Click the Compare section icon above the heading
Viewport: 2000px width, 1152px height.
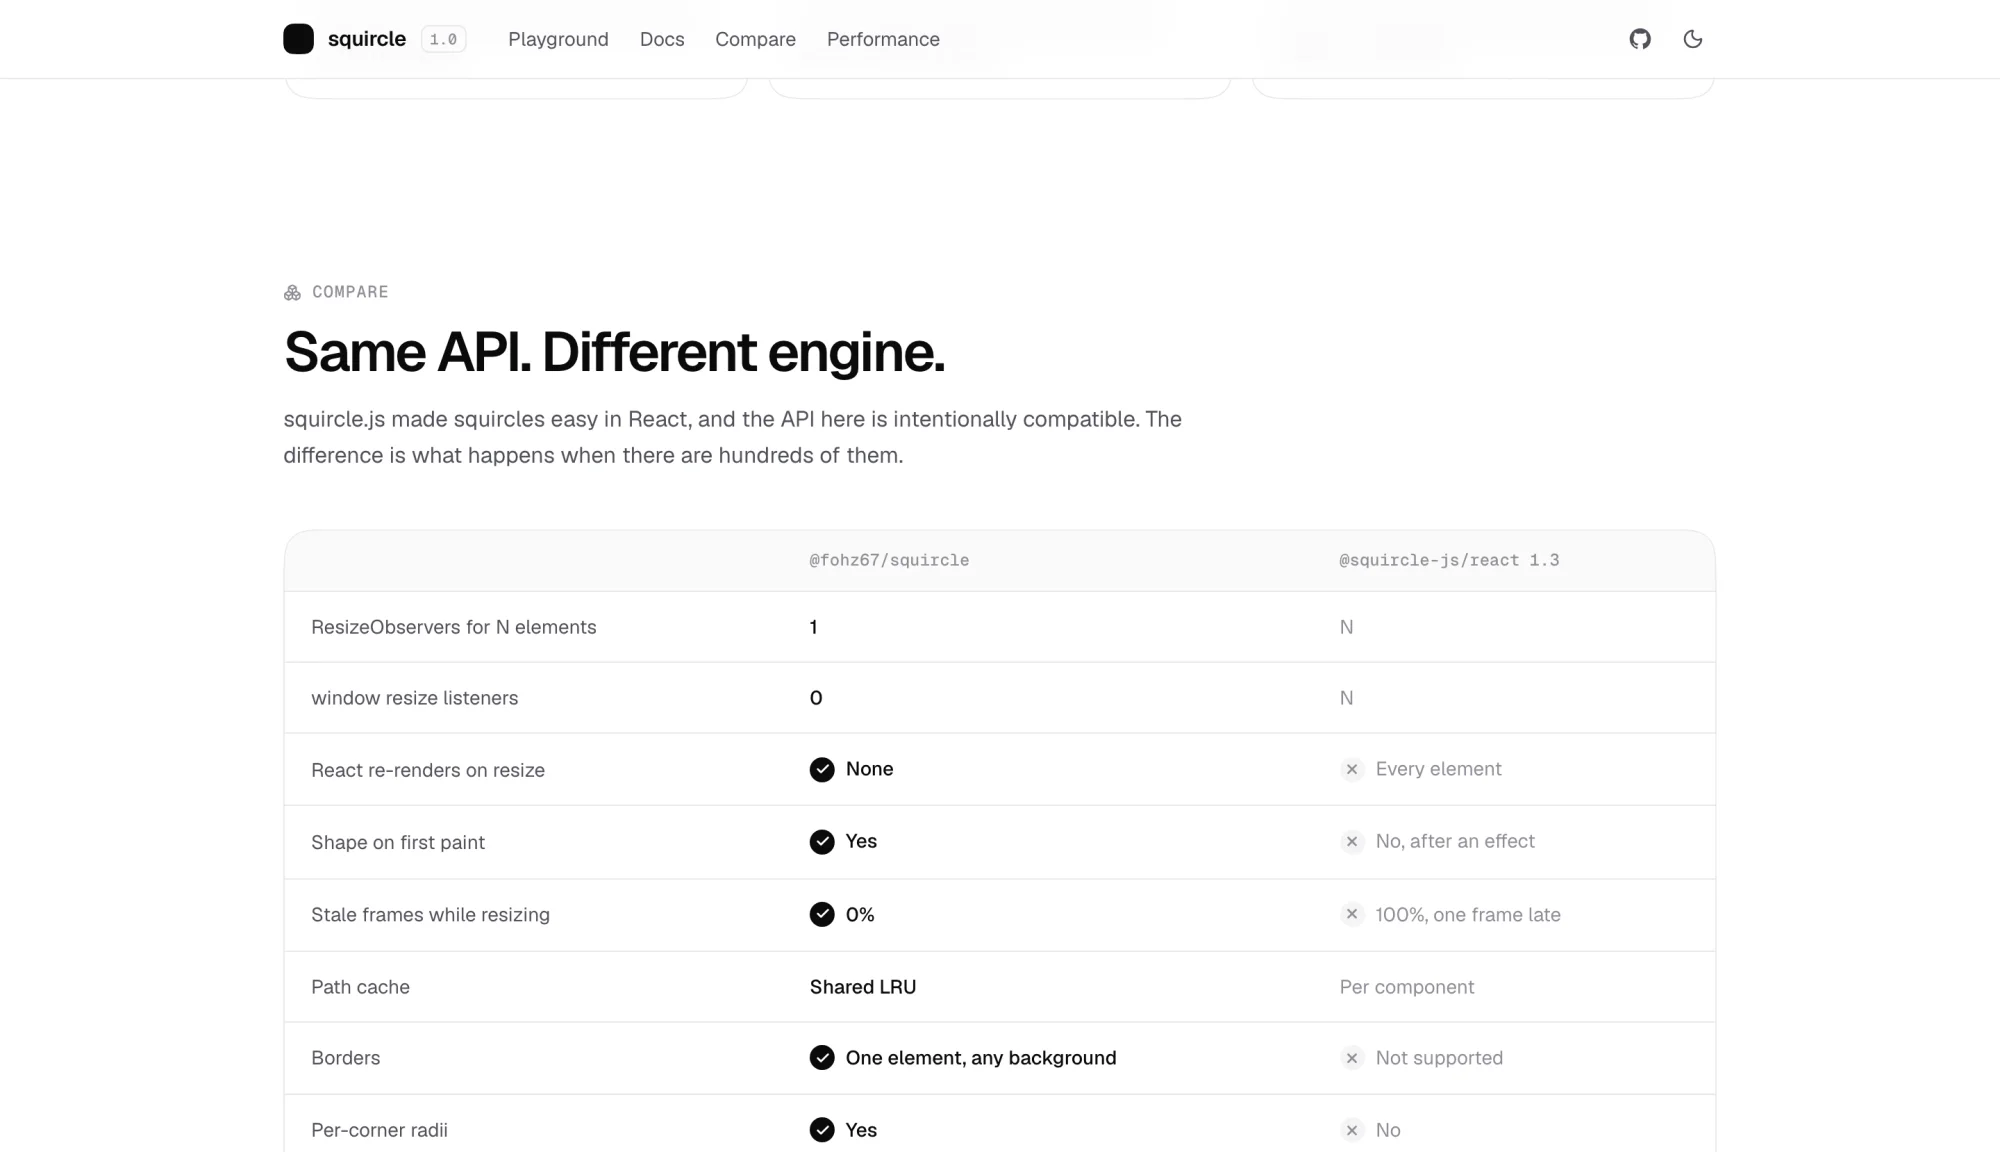click(x=292, y=292)
